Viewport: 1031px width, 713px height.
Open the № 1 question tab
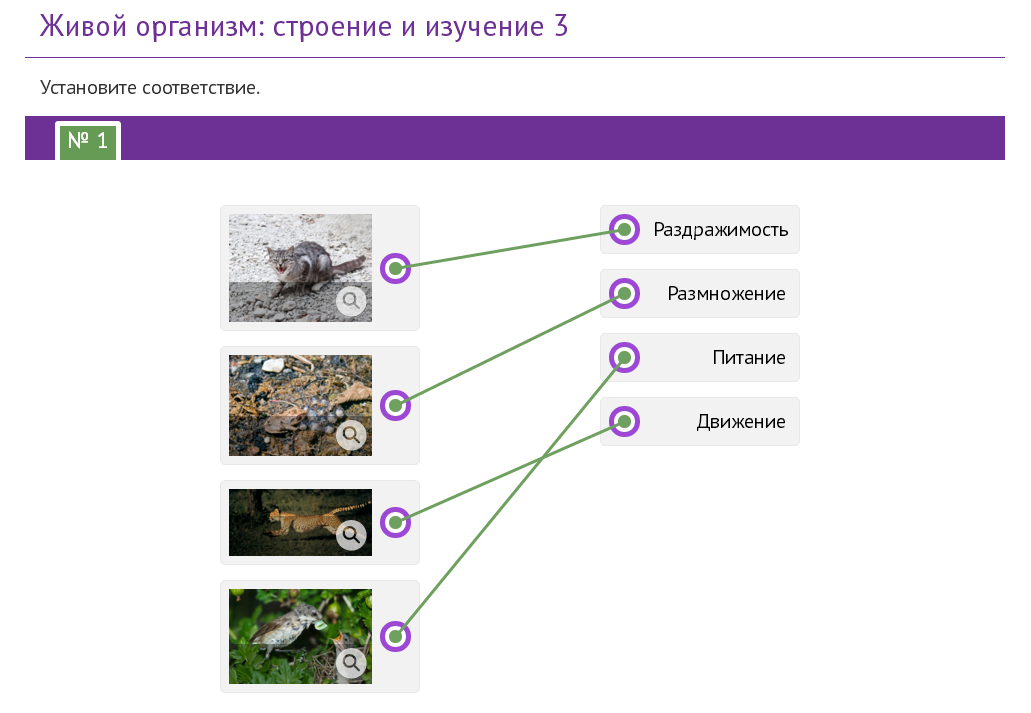point(87,141)
